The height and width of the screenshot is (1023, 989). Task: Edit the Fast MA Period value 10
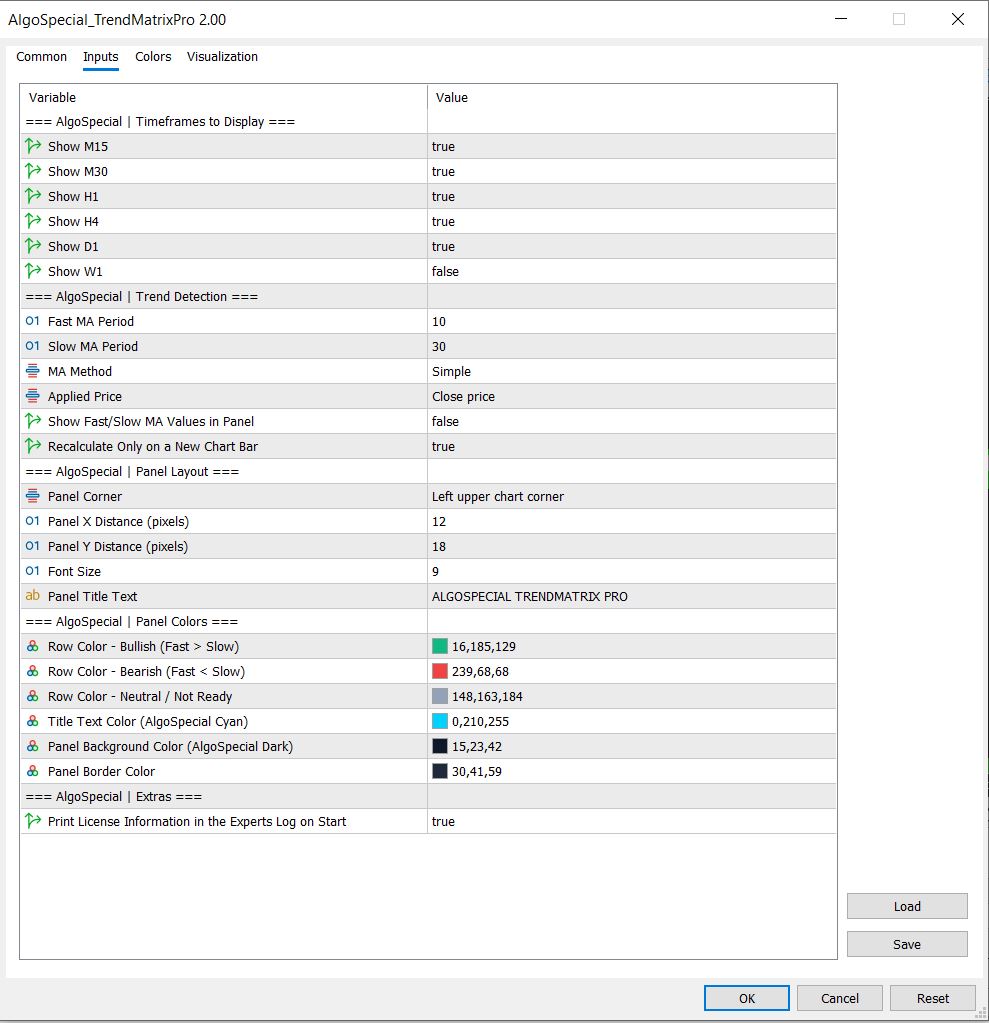(631, 321)
